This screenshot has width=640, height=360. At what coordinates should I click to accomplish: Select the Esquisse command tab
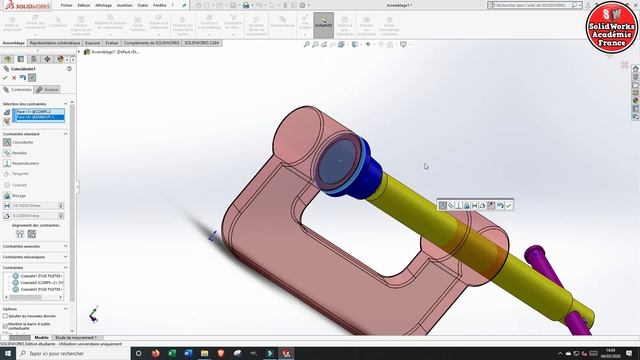coord(93,43)
